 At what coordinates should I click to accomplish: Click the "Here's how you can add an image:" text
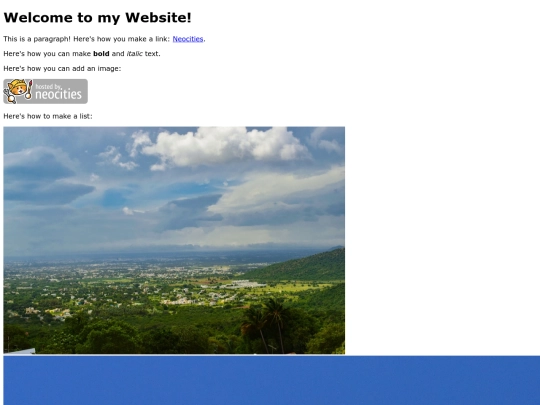pos(62,69)
